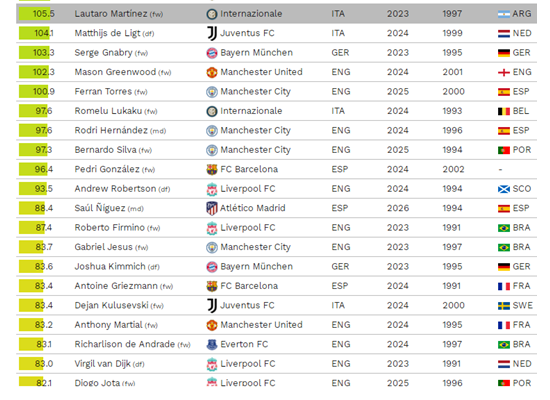Click FC Barcelona crest in Pedri González row

212,169
